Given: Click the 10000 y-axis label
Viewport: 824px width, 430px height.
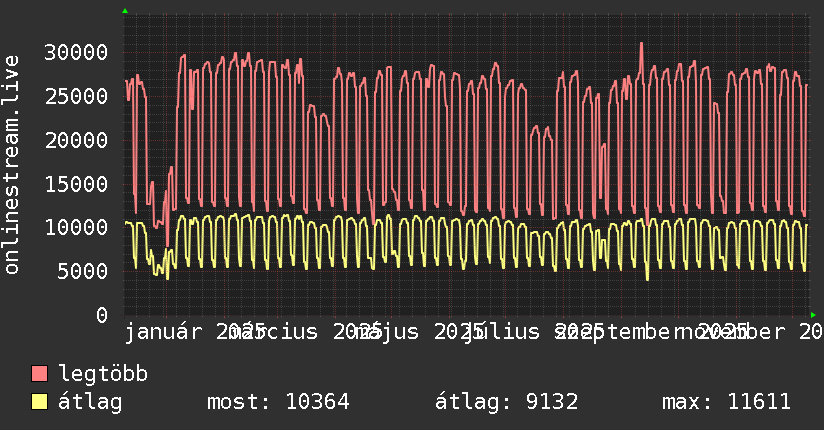Looking at the screenshot, I should [76, 228].
